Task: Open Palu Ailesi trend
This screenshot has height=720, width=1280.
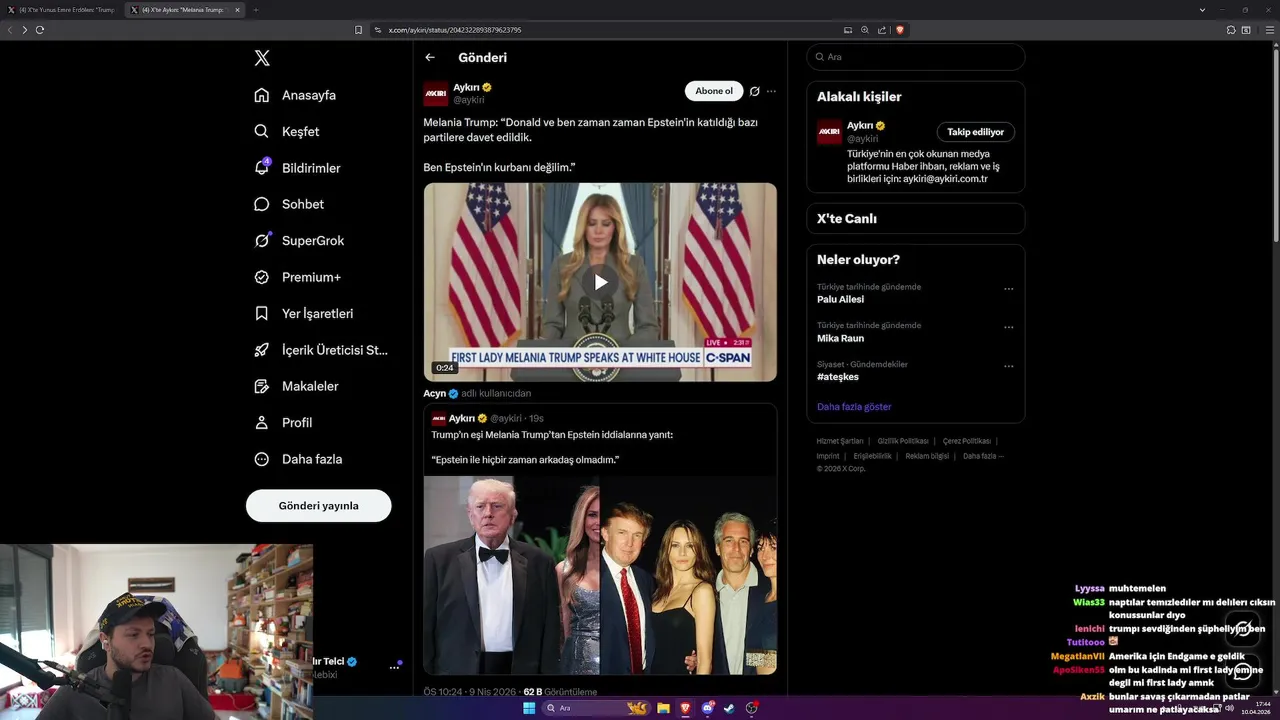Action: (840, 300)
